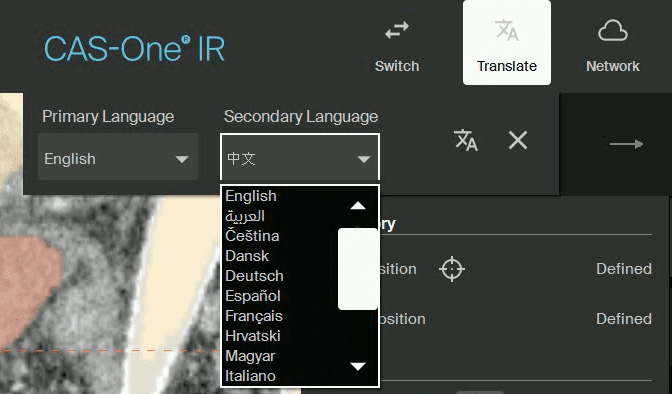Screen dimensions: 672x394
Task: Click the crosshair target position icon
Action: pyautogui.click(x=452, y=269)
